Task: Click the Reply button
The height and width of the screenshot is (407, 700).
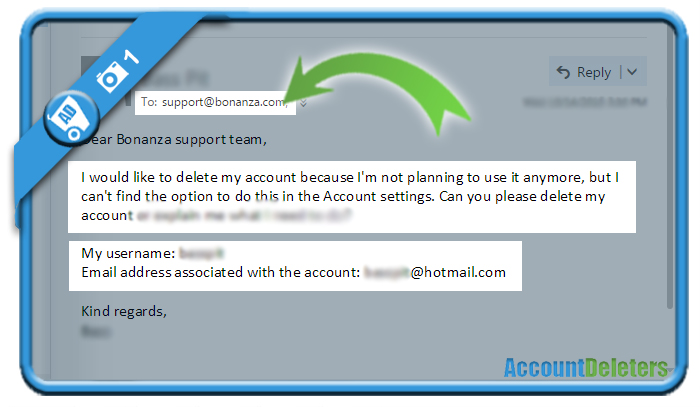Action: point(583,71)
